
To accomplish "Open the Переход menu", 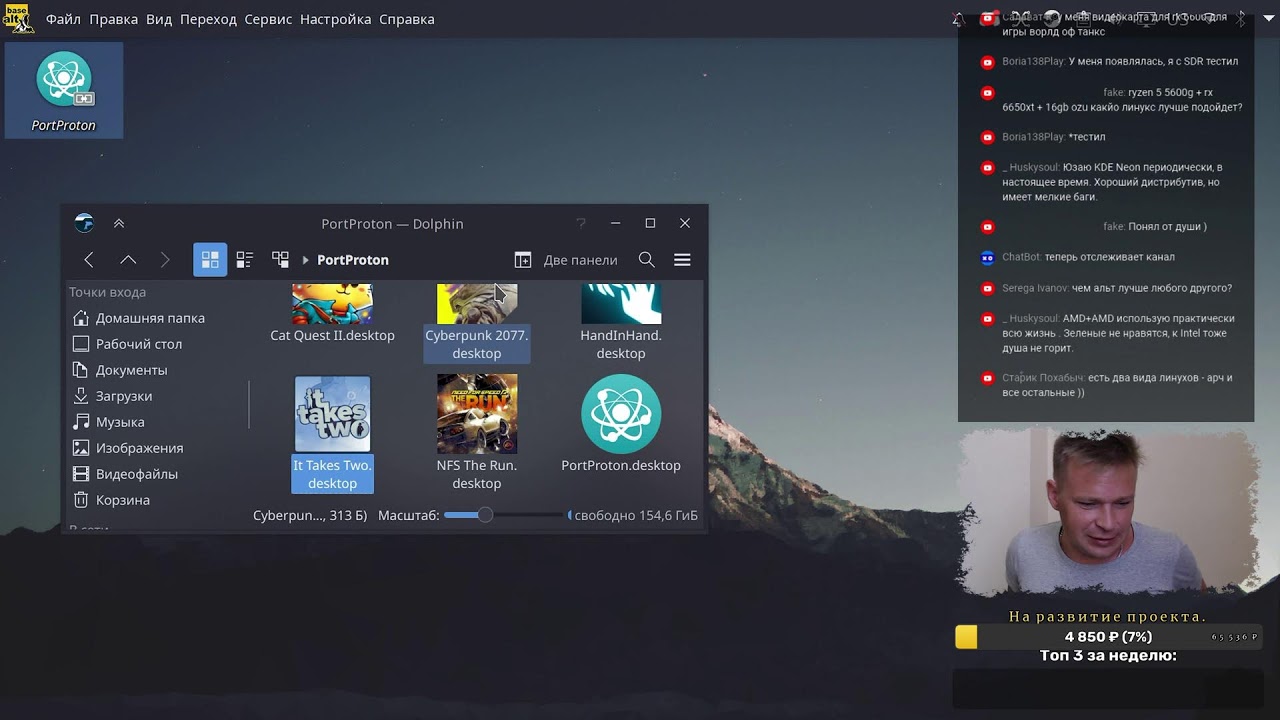I will [x=208, y=19].
